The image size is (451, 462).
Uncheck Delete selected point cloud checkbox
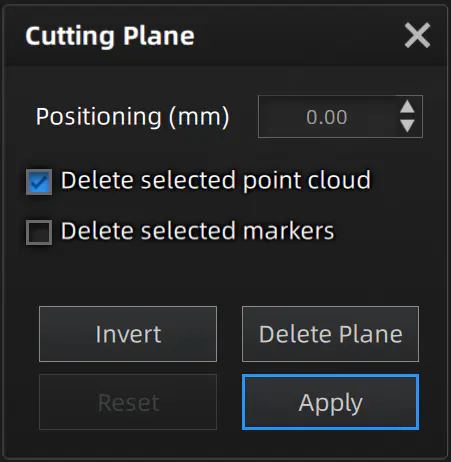click(x=39, y=182)
